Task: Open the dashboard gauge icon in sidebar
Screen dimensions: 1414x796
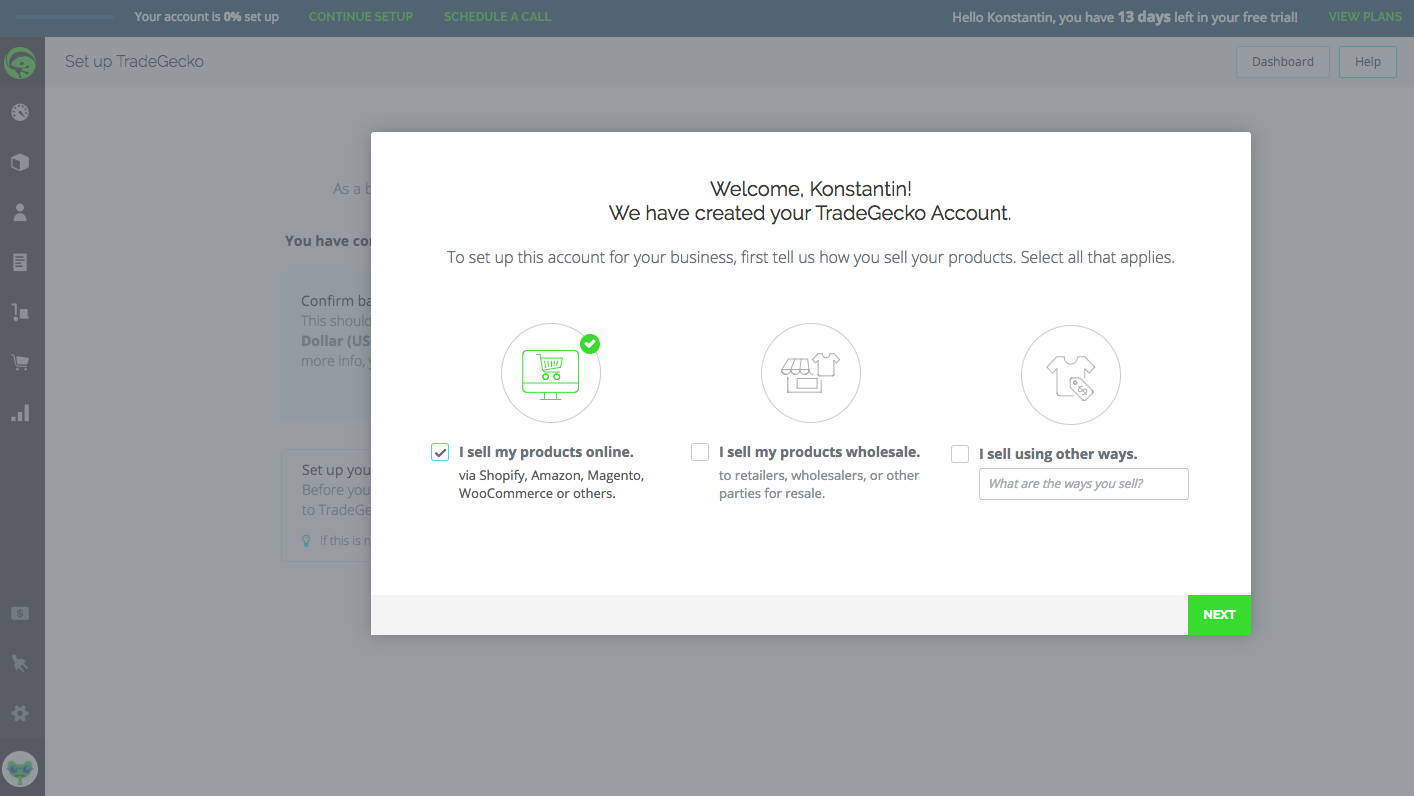Action: pos(20,112)
